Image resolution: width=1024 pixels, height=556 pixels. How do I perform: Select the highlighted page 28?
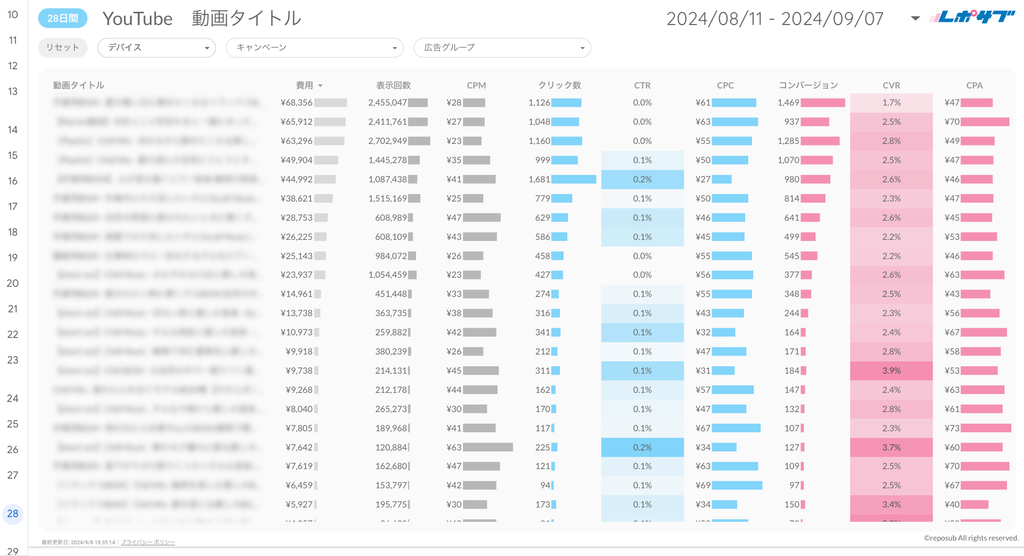(x=13, y=514)
